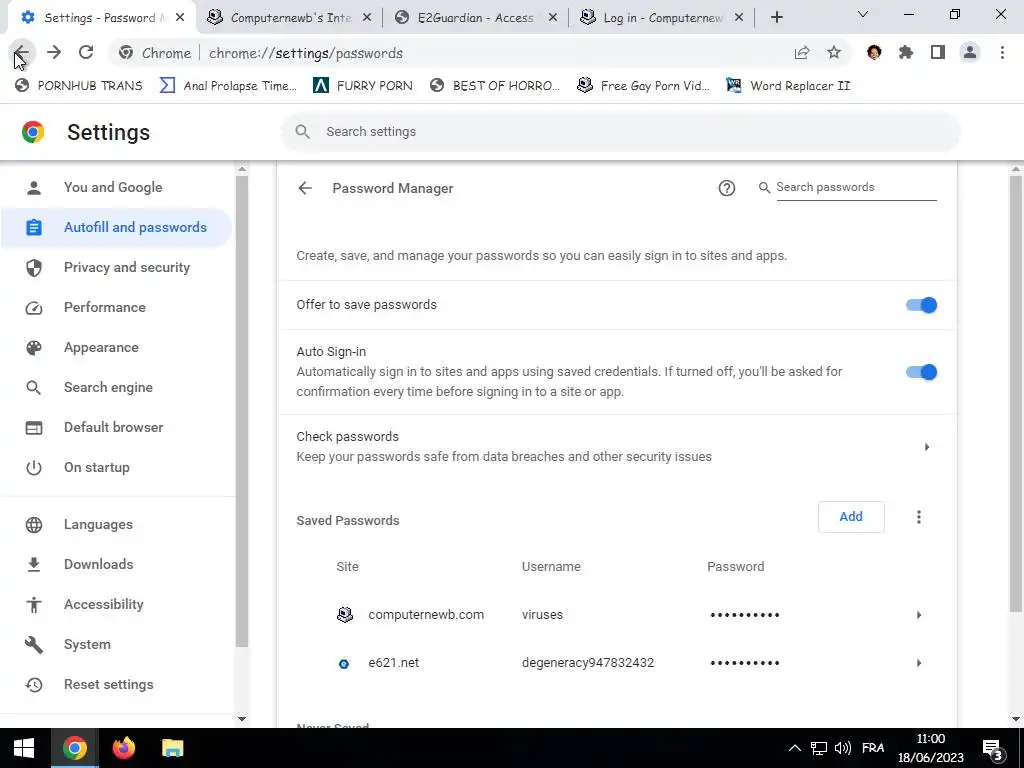Toggle the Auto Sign-in switch
1024x768 pixels.
(921, 372)
